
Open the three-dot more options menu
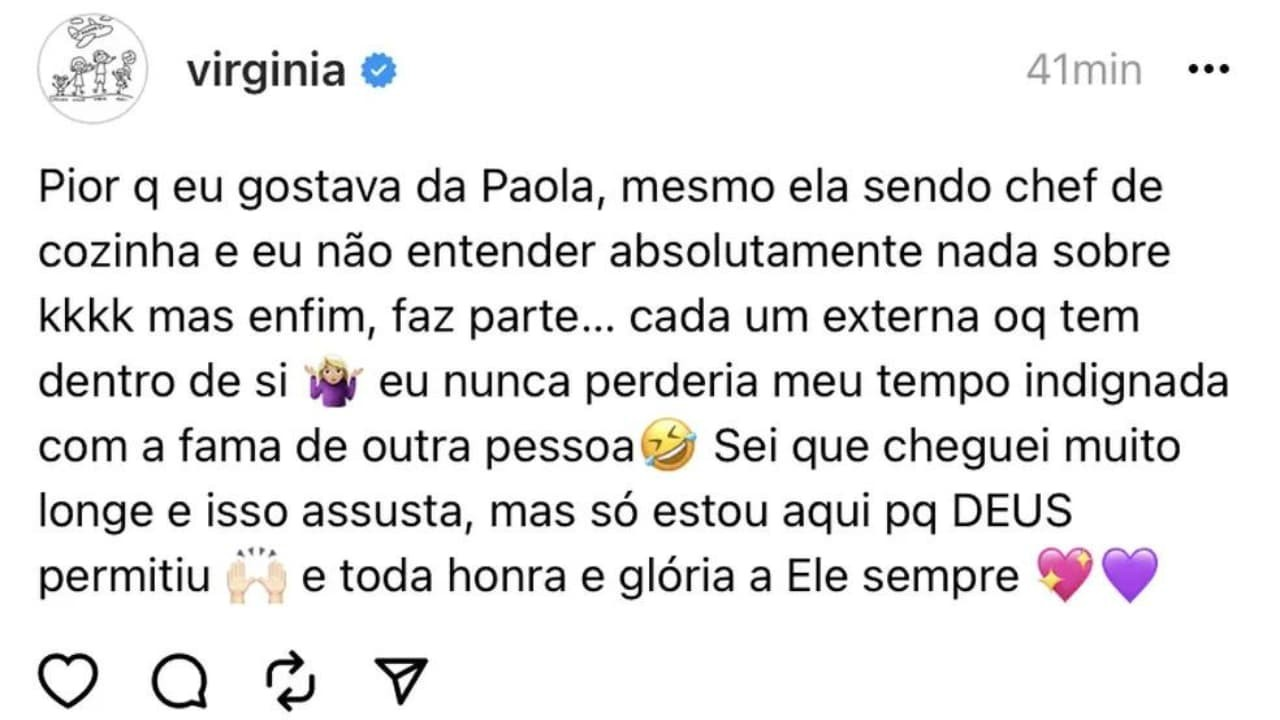(x=1207, y=71)
